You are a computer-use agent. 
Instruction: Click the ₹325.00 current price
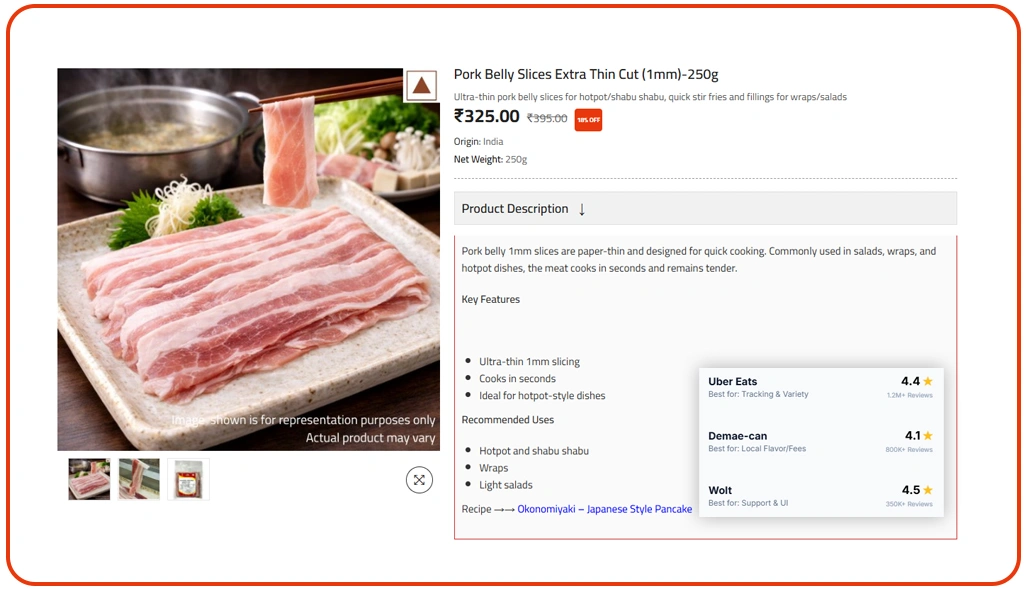click(x=487, y=117)
